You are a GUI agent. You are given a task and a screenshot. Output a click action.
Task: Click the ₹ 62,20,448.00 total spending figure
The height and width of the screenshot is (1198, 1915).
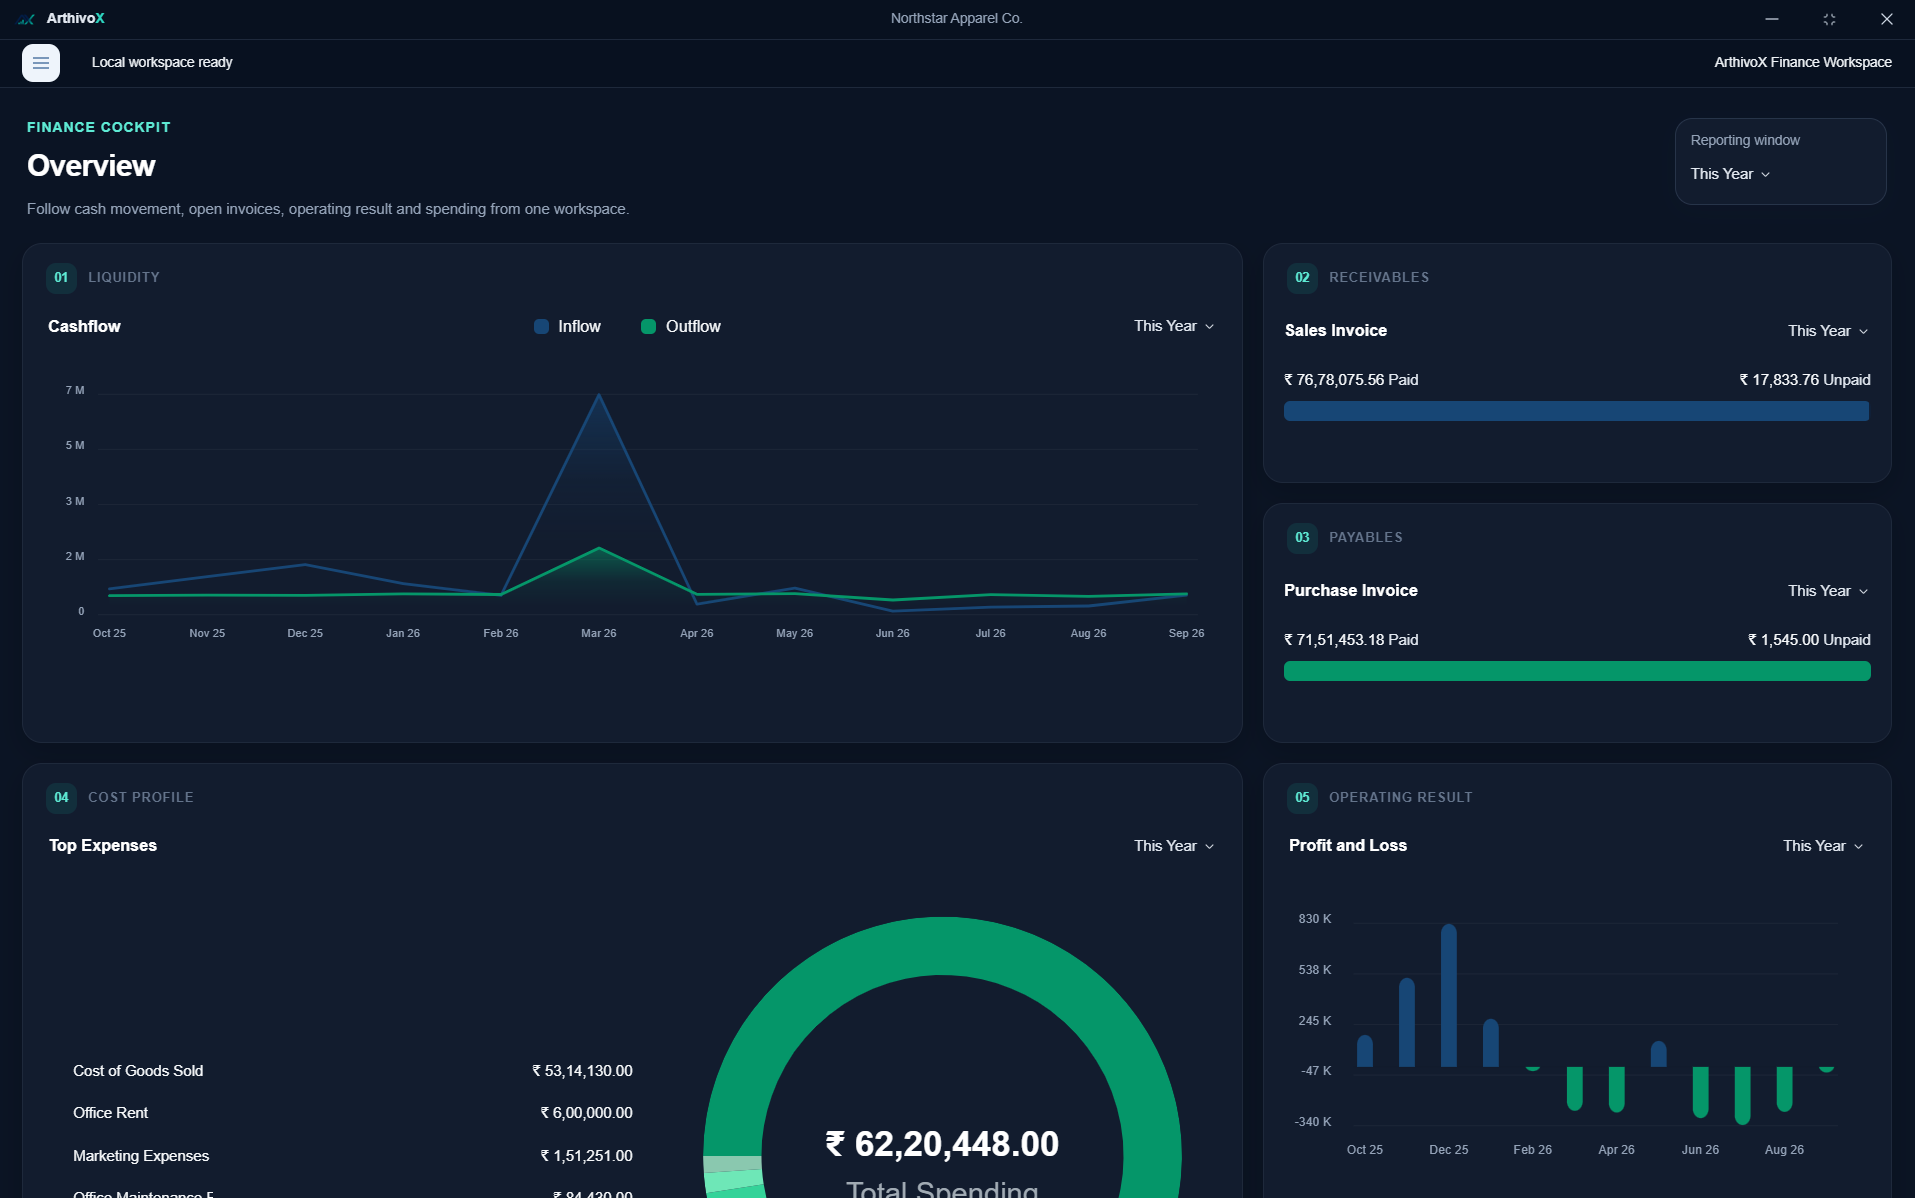942,1144
